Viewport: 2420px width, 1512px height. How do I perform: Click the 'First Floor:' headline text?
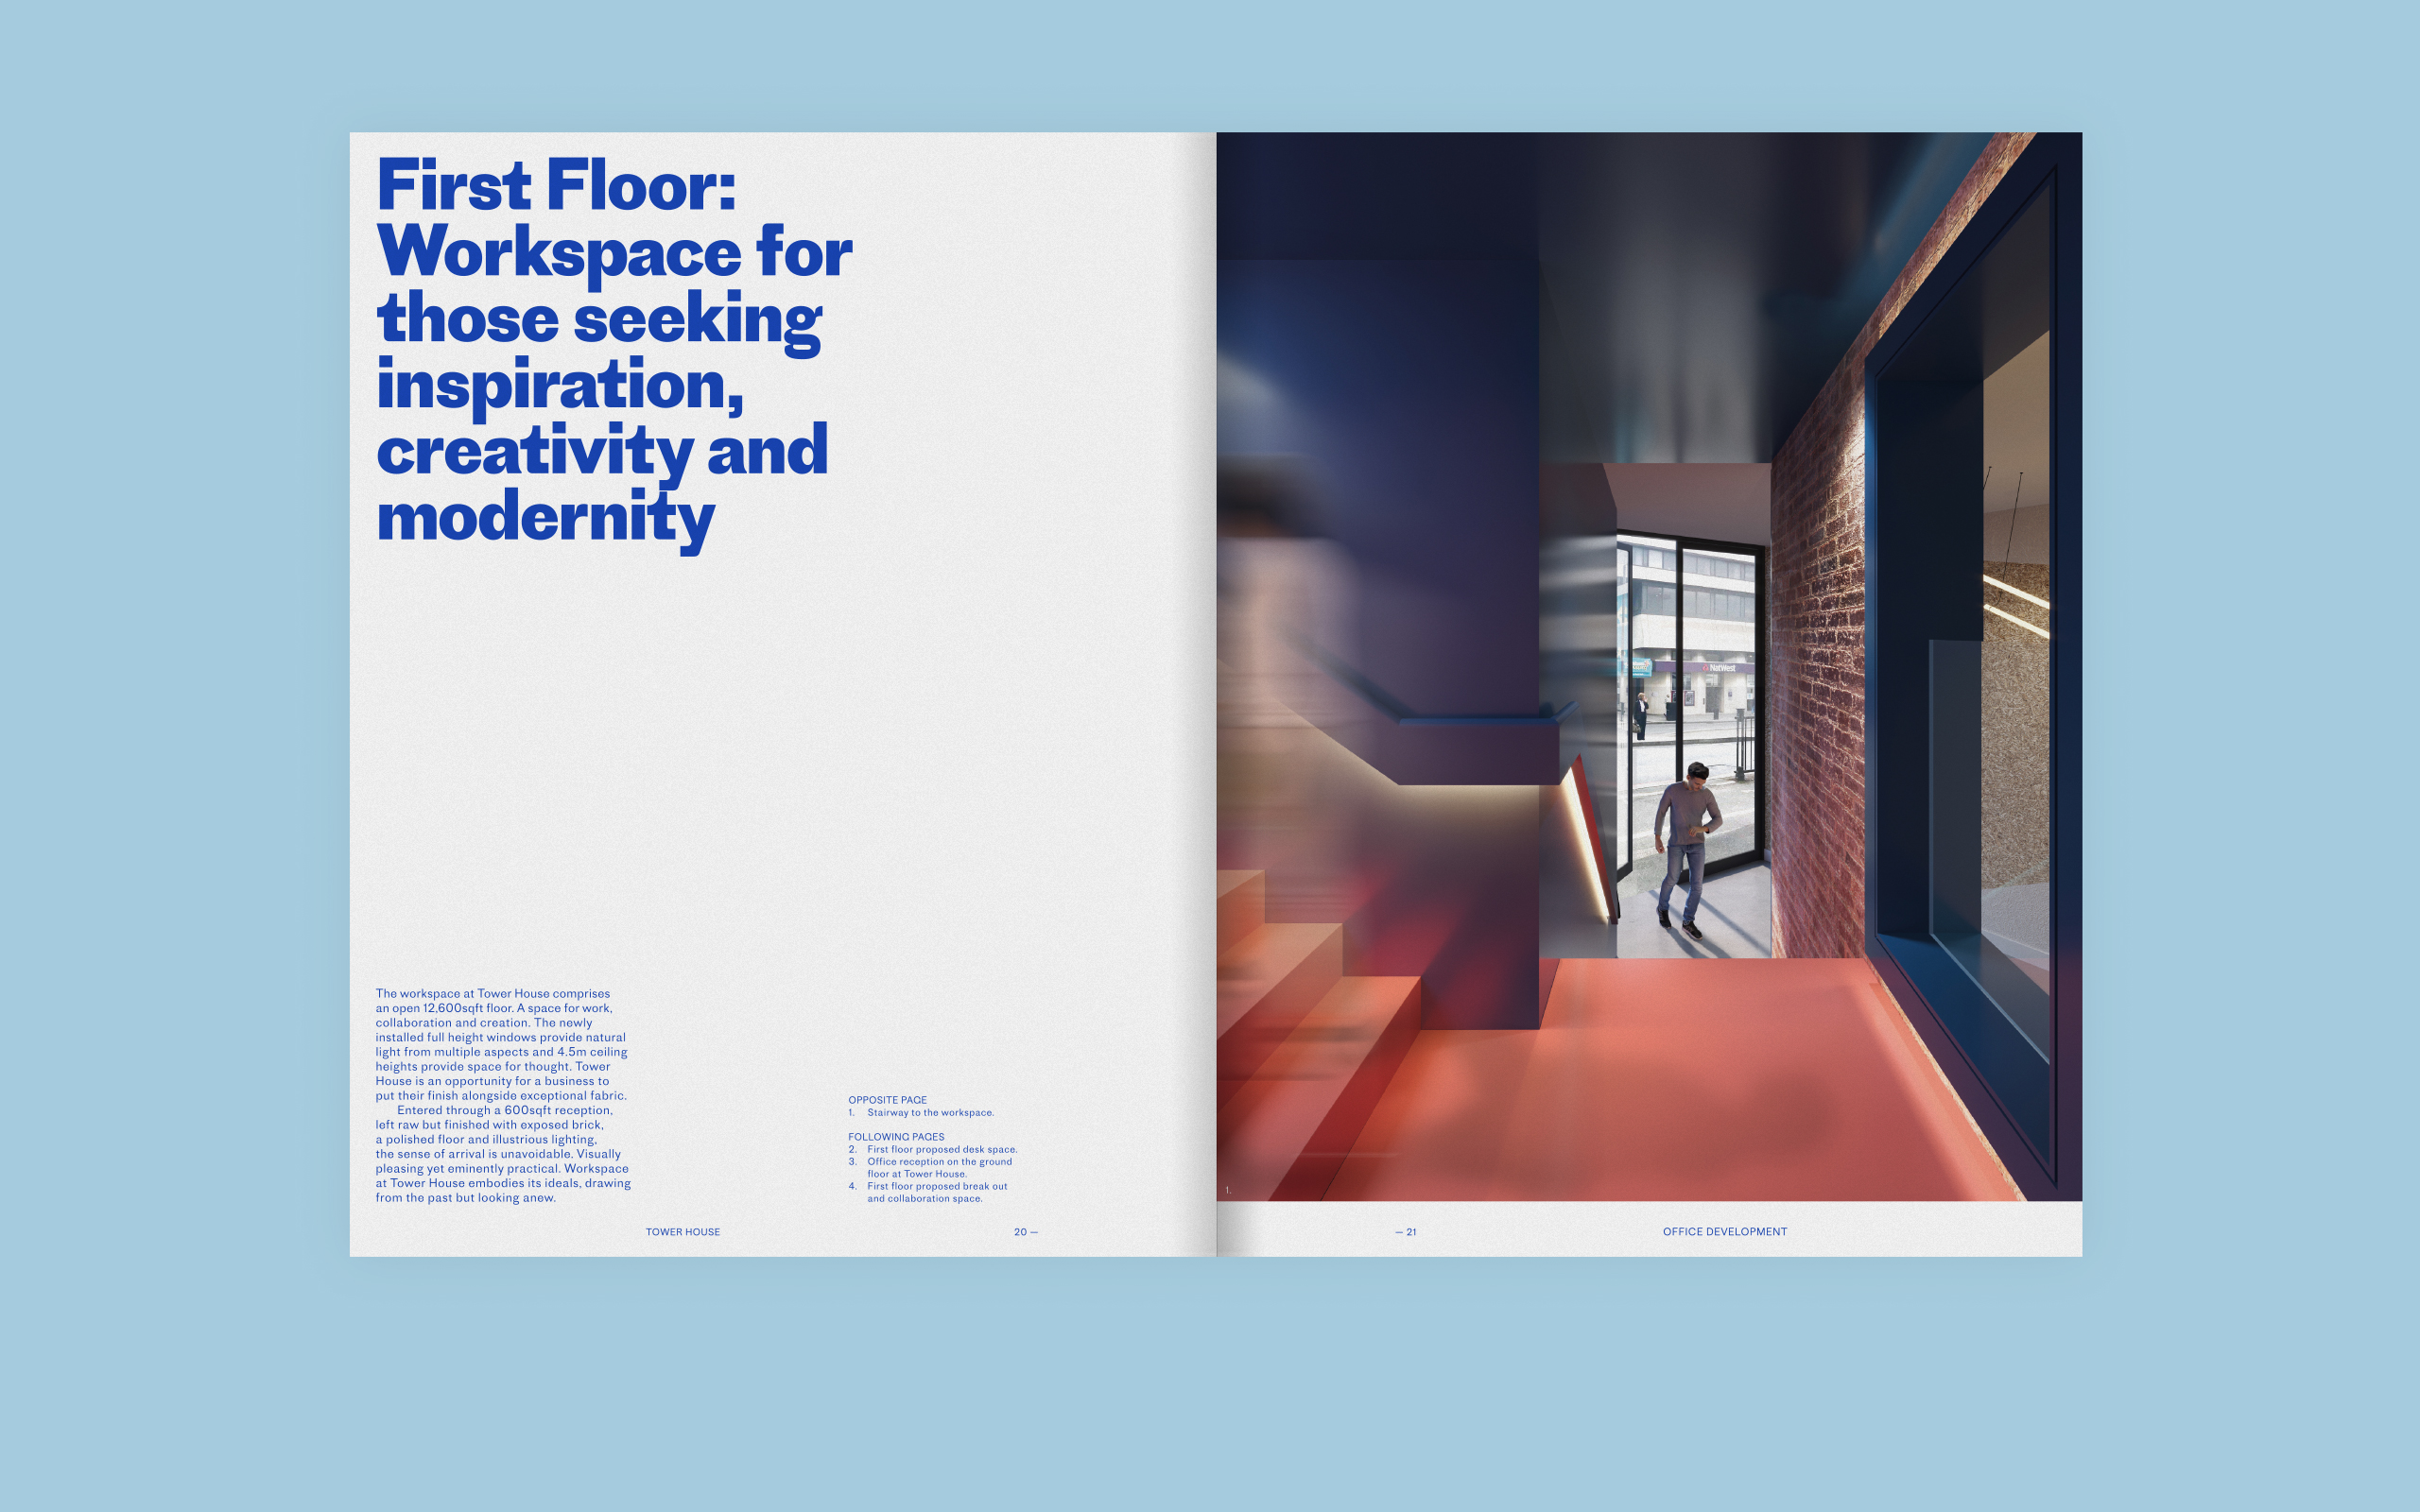tap(556, 186)
